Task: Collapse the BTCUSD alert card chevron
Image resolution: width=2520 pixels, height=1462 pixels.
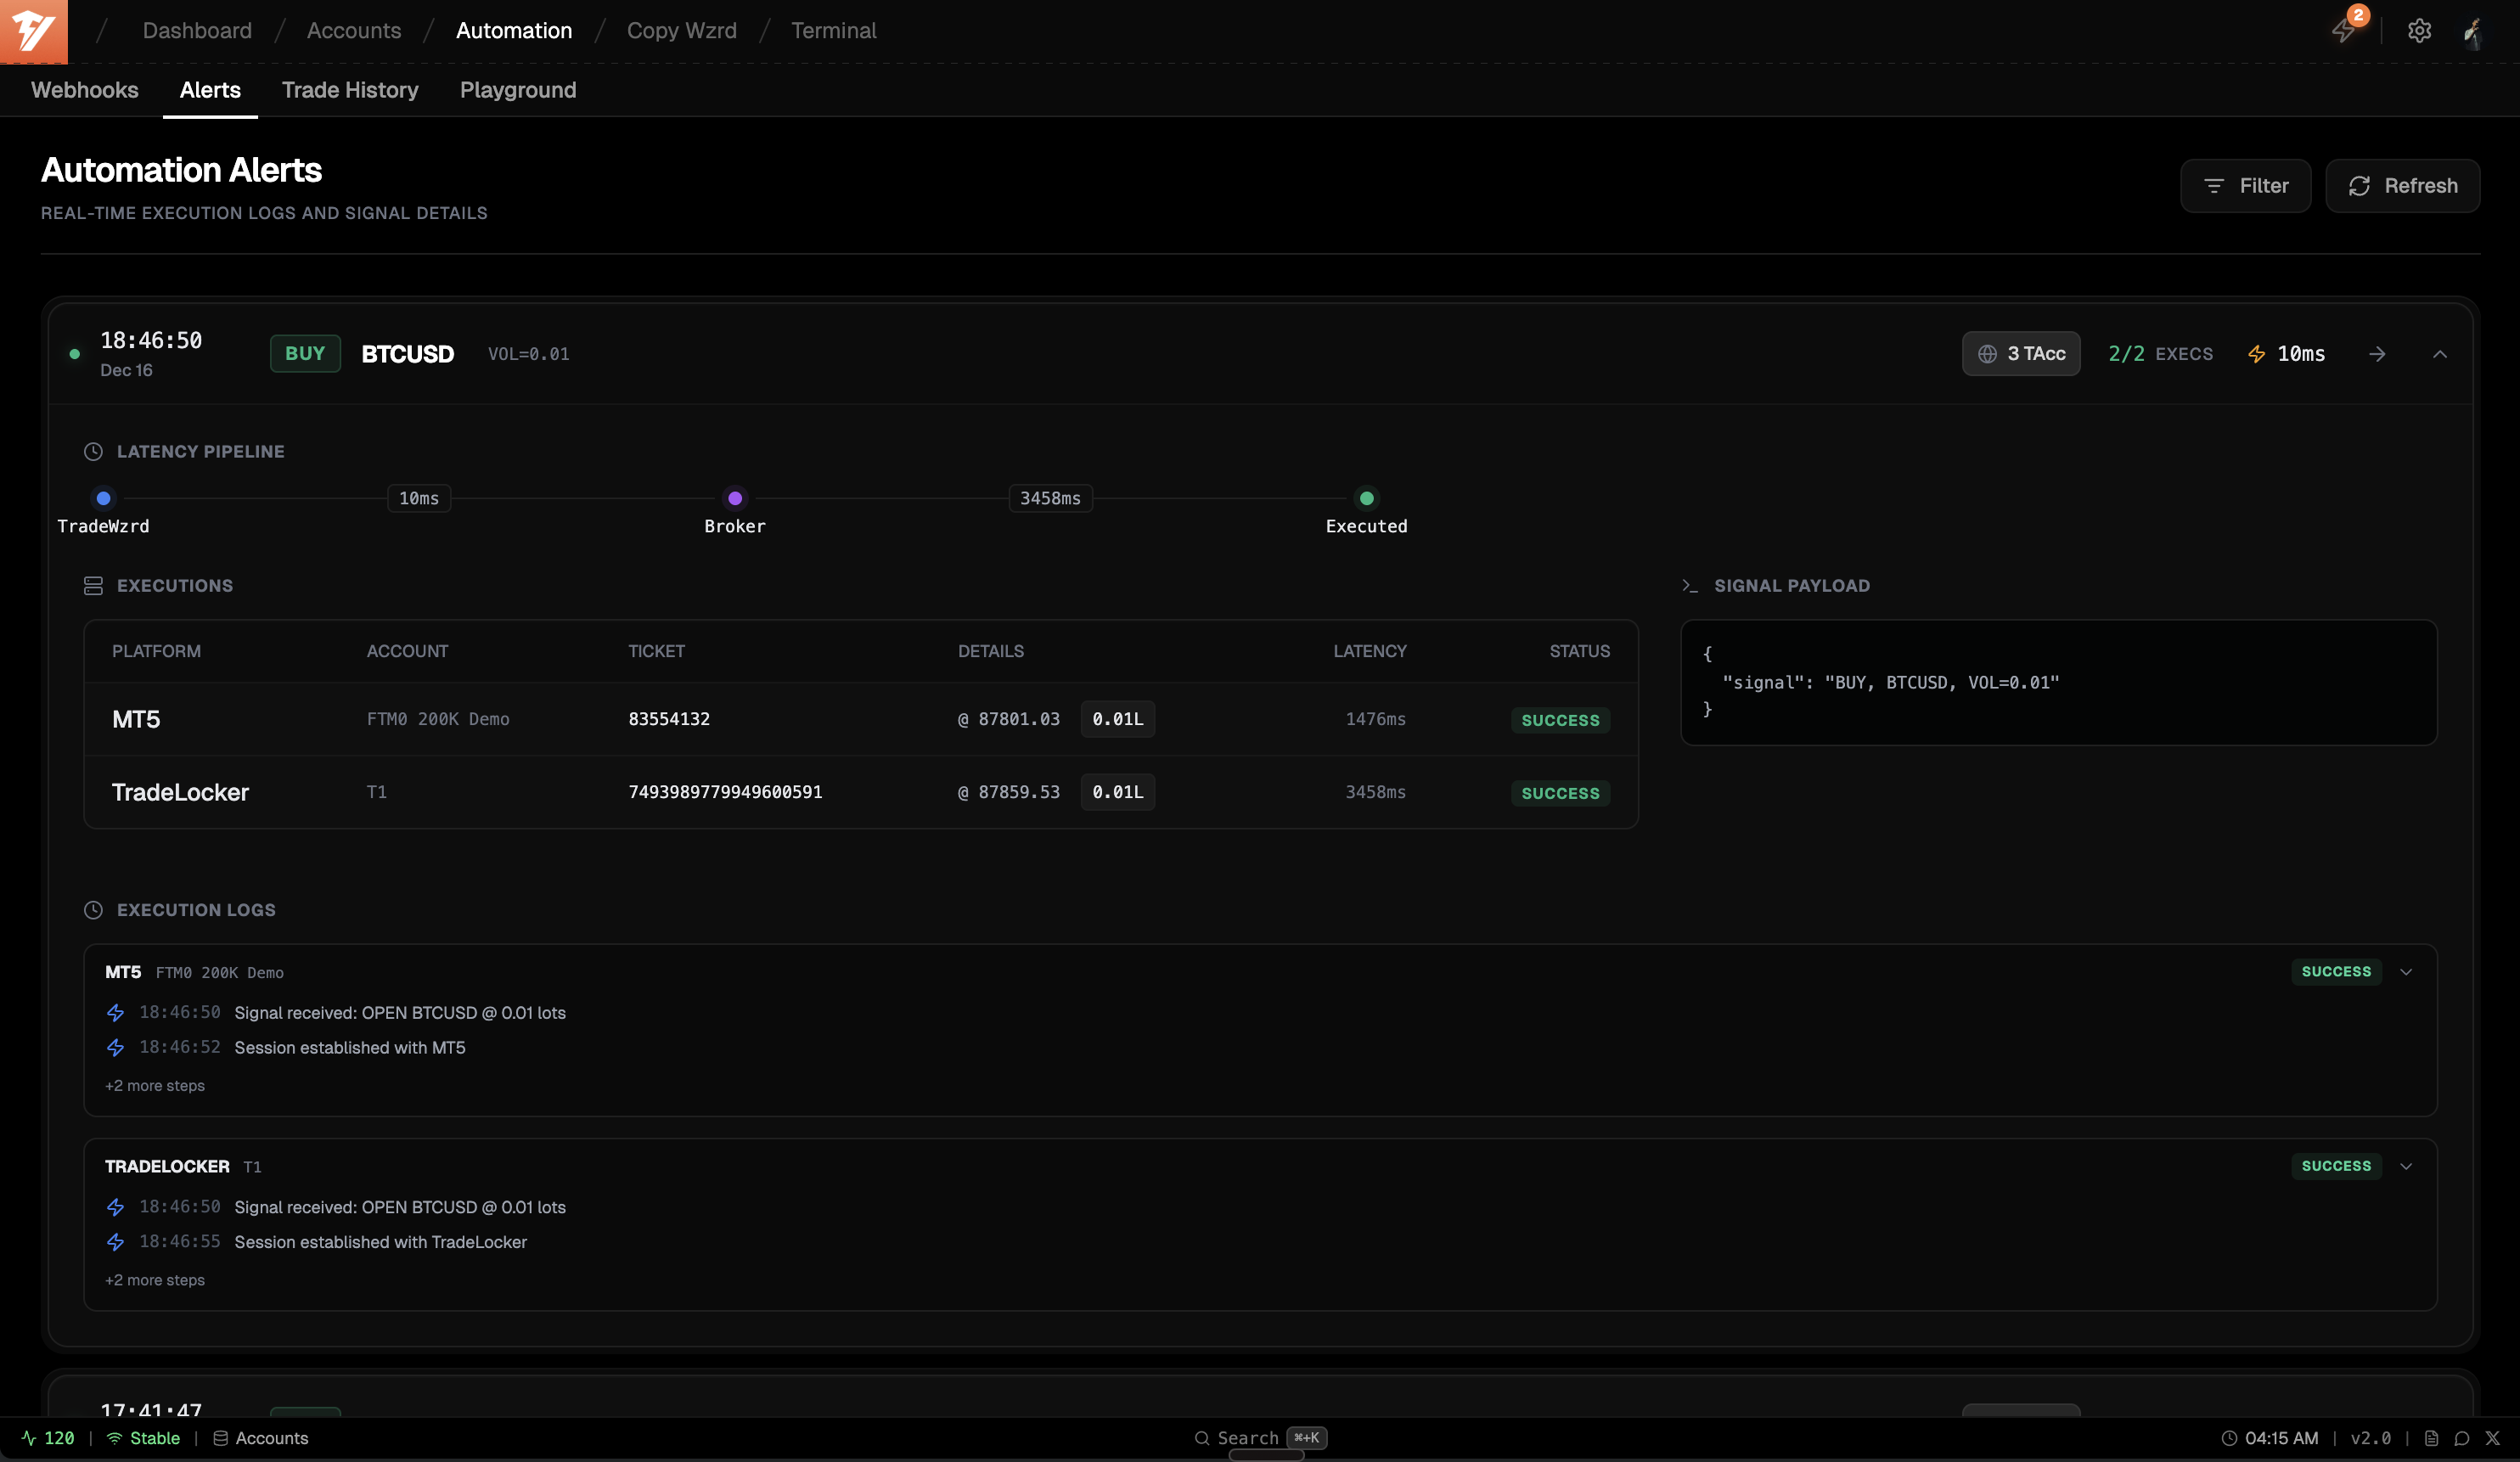Action: pos(2441,353)
